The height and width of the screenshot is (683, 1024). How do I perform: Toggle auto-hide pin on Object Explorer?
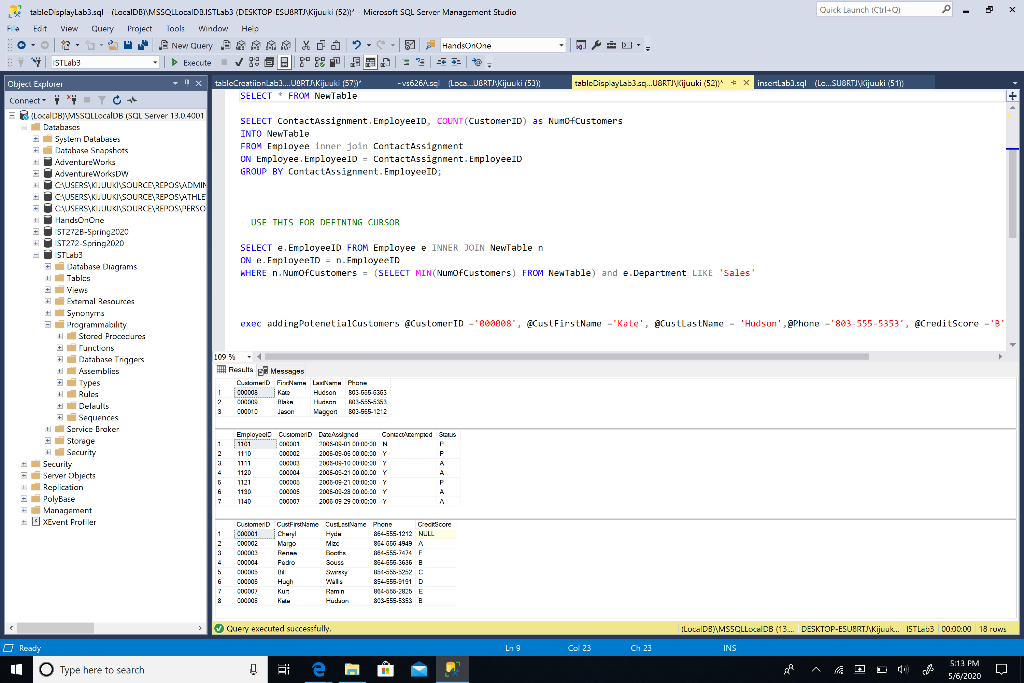pos(187,83)
